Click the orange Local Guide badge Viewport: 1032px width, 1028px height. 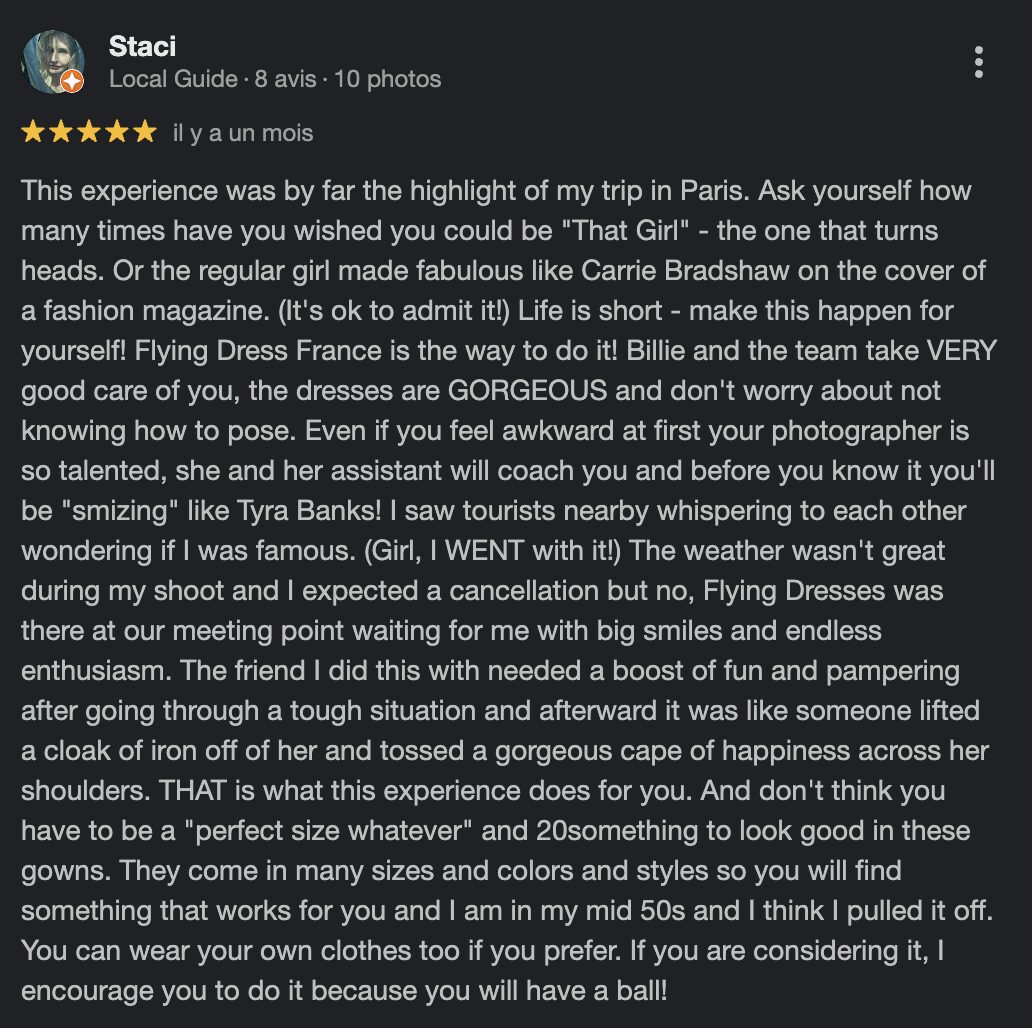point(73,82)
